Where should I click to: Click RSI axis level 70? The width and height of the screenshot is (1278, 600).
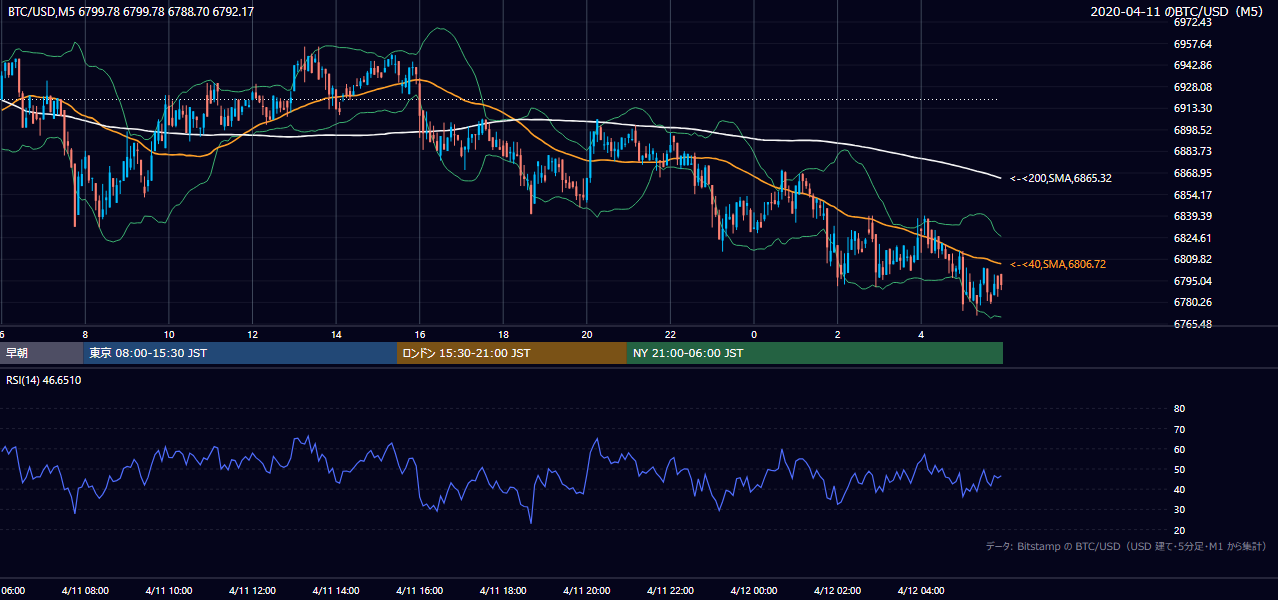tap(1179, 429)
